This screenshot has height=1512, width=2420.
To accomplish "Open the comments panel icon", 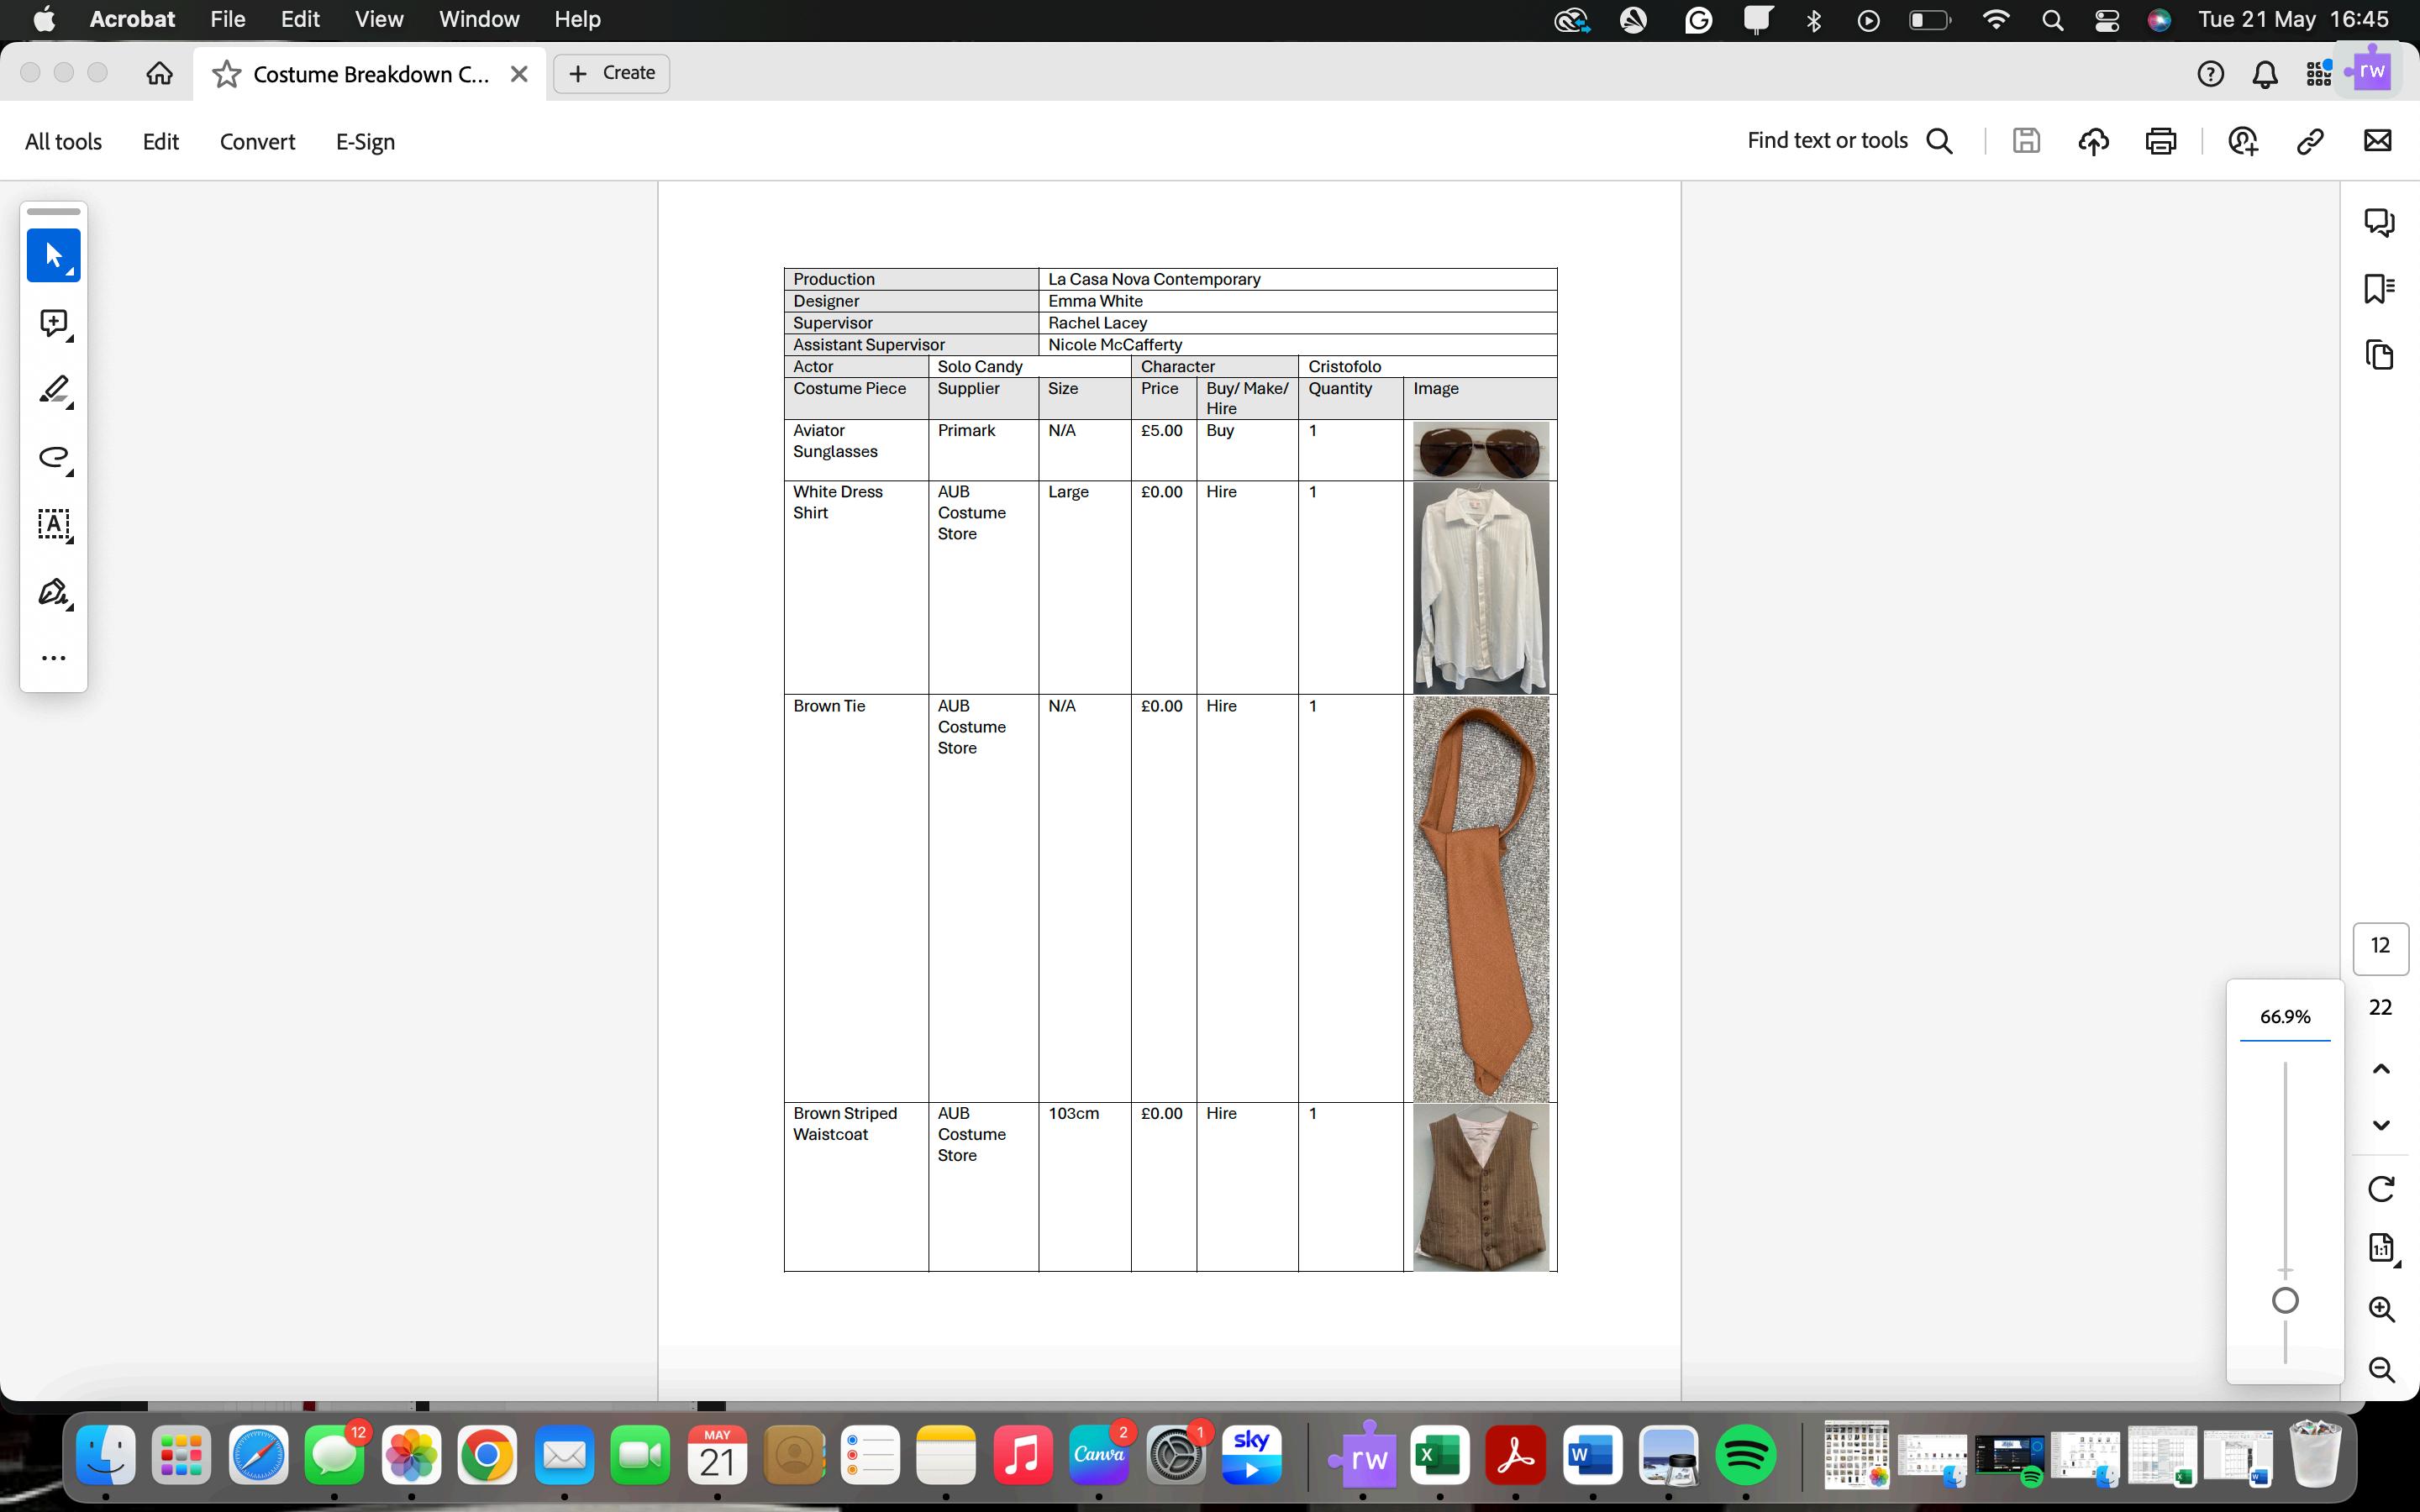I will pos(2379,222).
